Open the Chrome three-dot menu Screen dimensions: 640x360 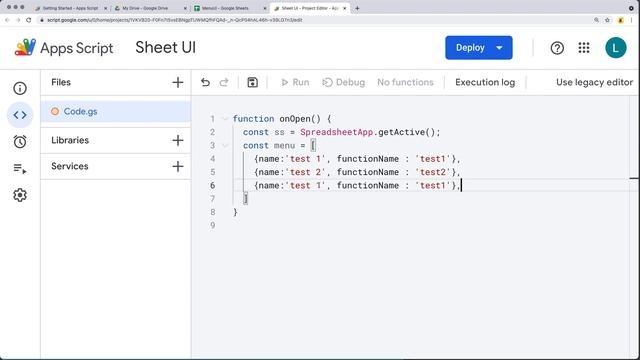coord(632,20)
